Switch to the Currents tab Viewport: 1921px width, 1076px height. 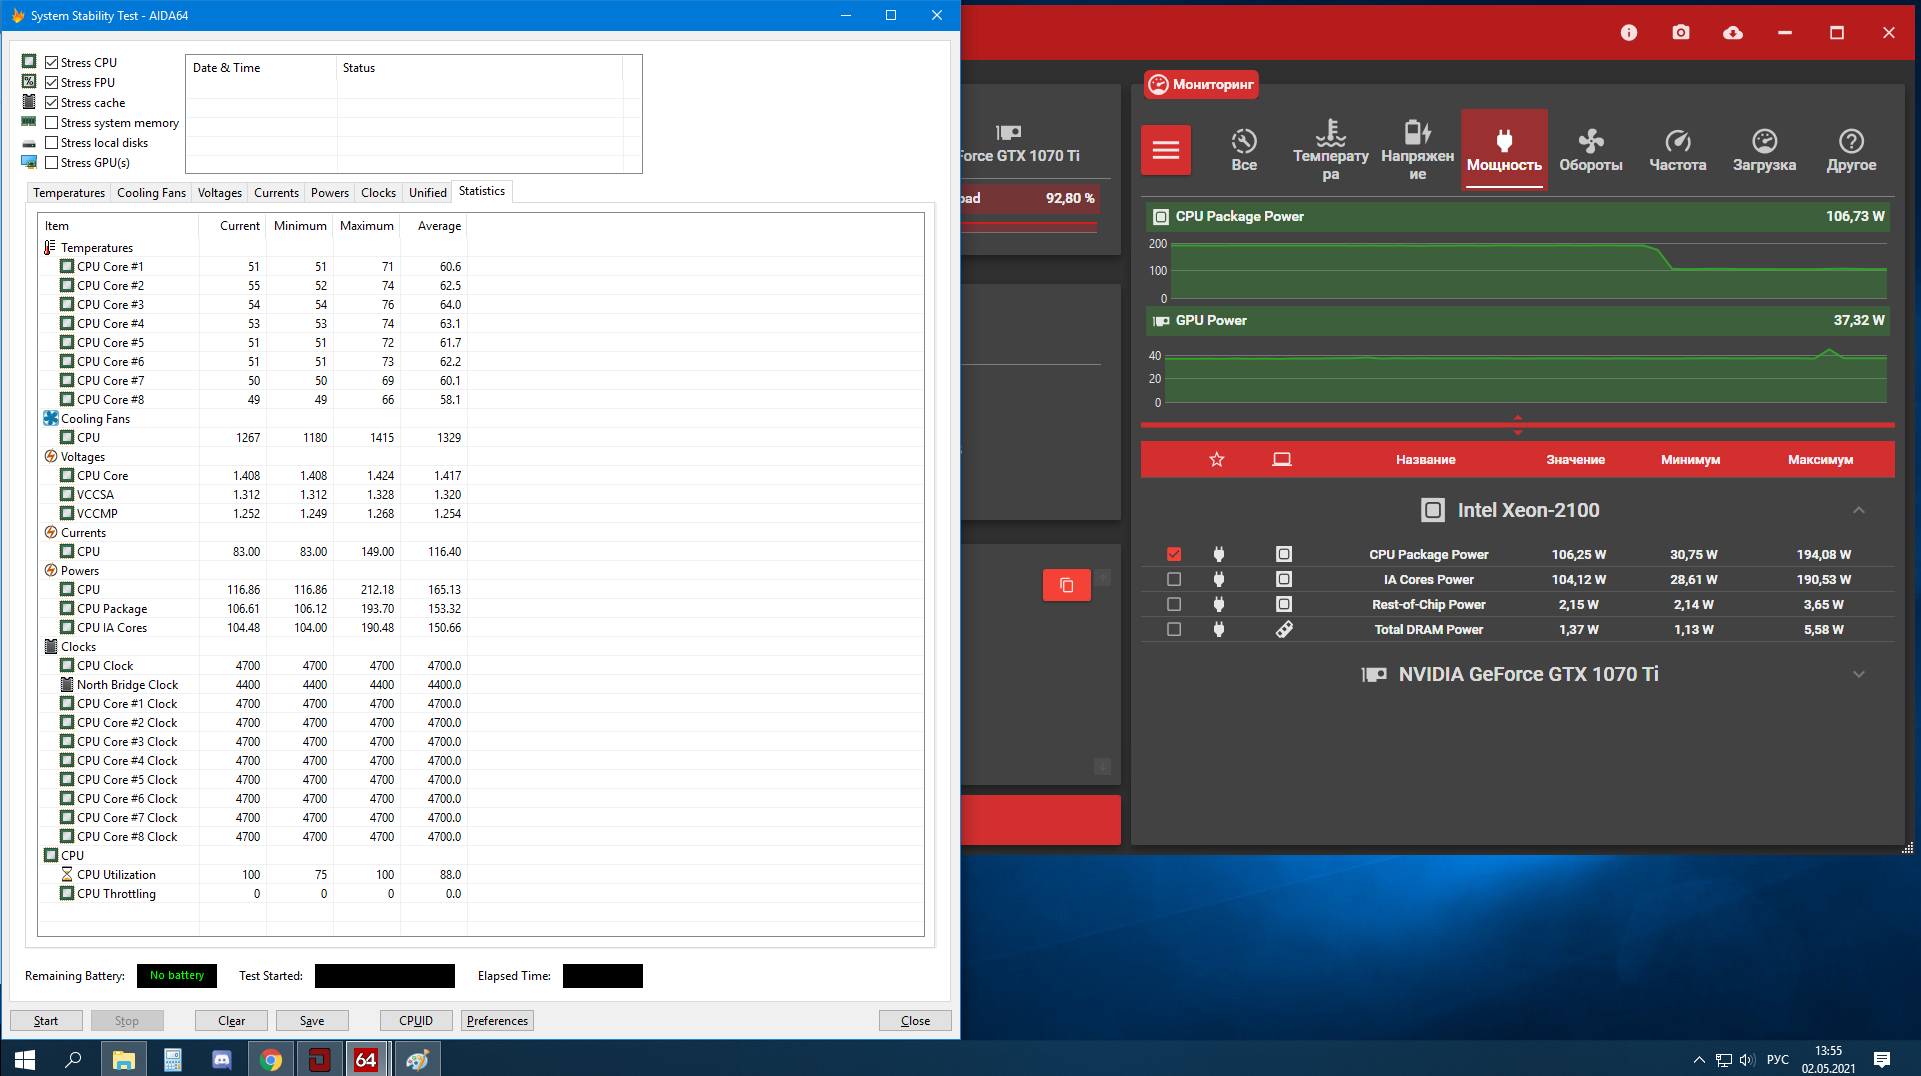click(x=276, y=193)
